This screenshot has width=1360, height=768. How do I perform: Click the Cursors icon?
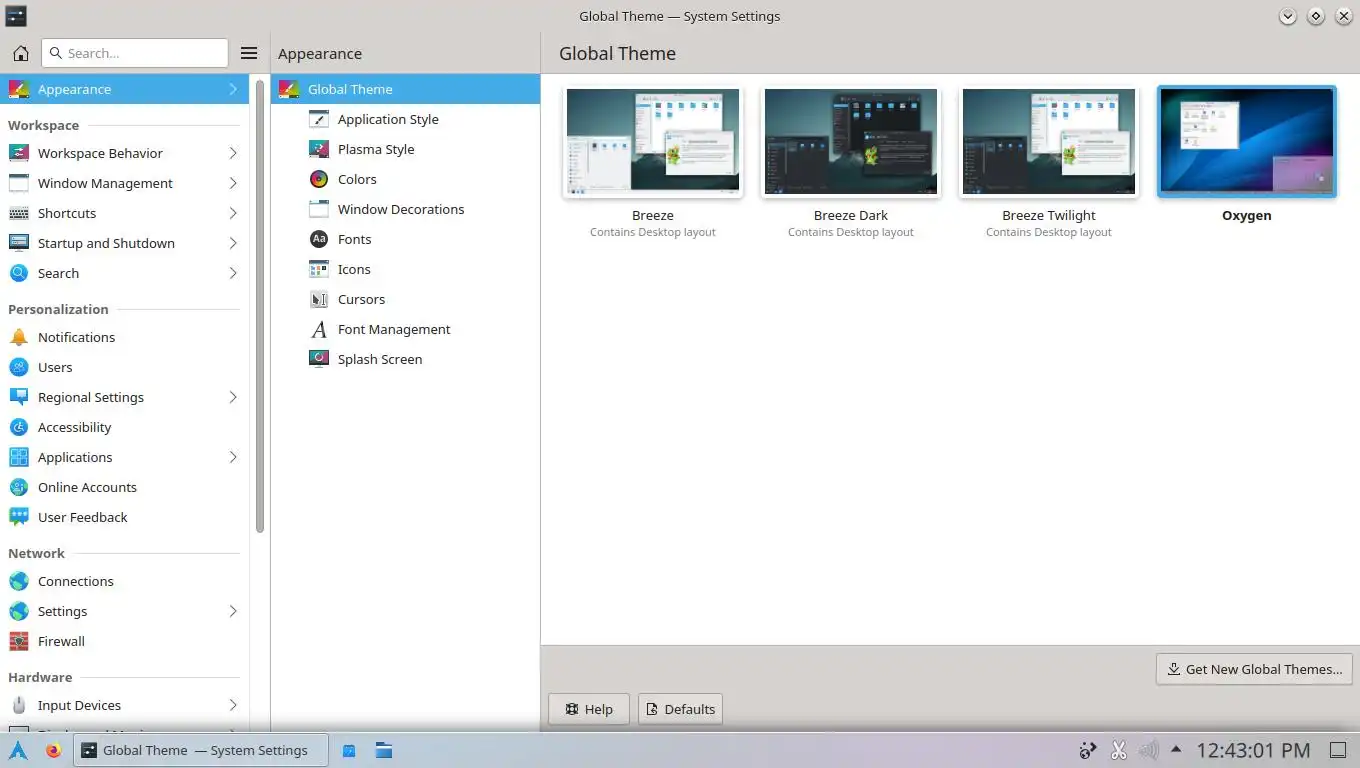(x=319, y=299)
